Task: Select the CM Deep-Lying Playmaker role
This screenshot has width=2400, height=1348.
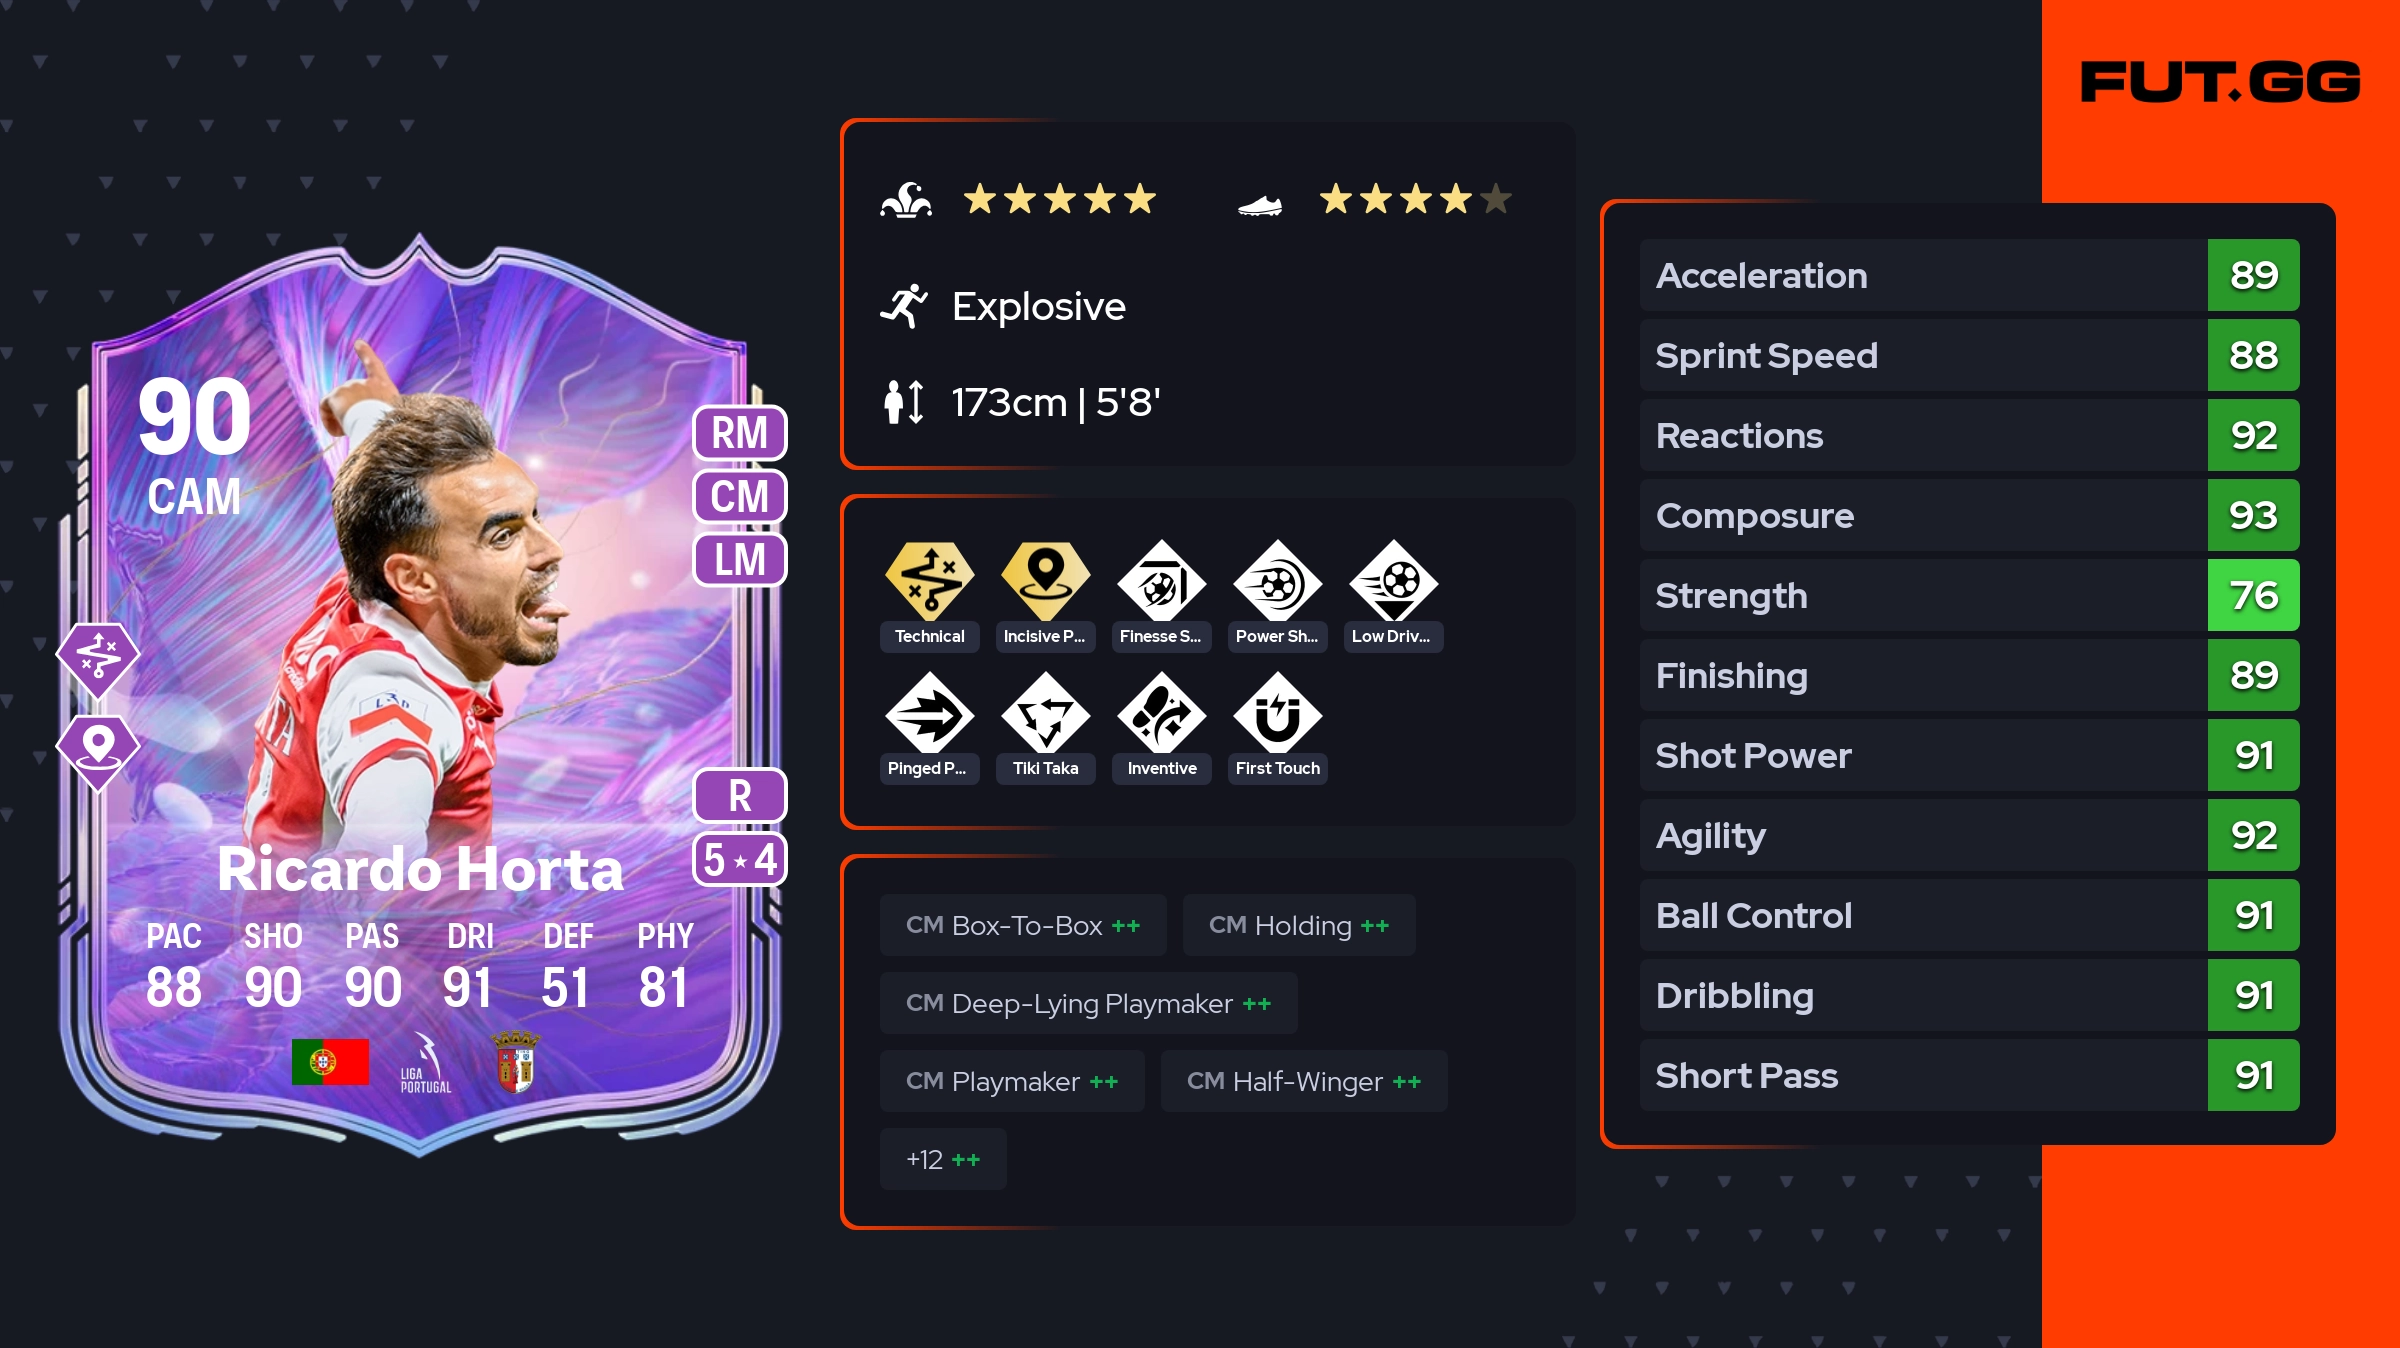Action: pos(1089,1003)
